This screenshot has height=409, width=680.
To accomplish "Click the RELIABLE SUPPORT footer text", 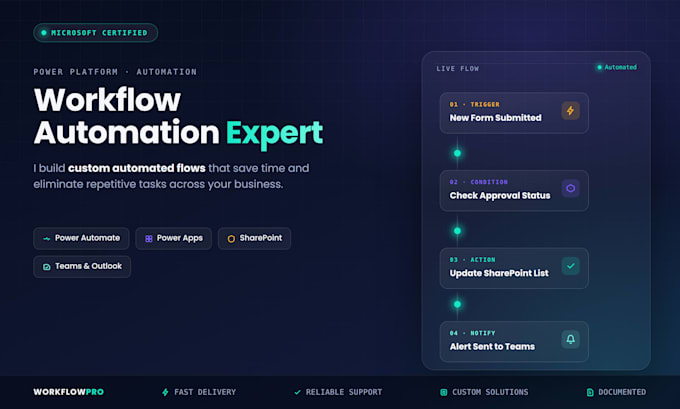I will pos(344,392).
